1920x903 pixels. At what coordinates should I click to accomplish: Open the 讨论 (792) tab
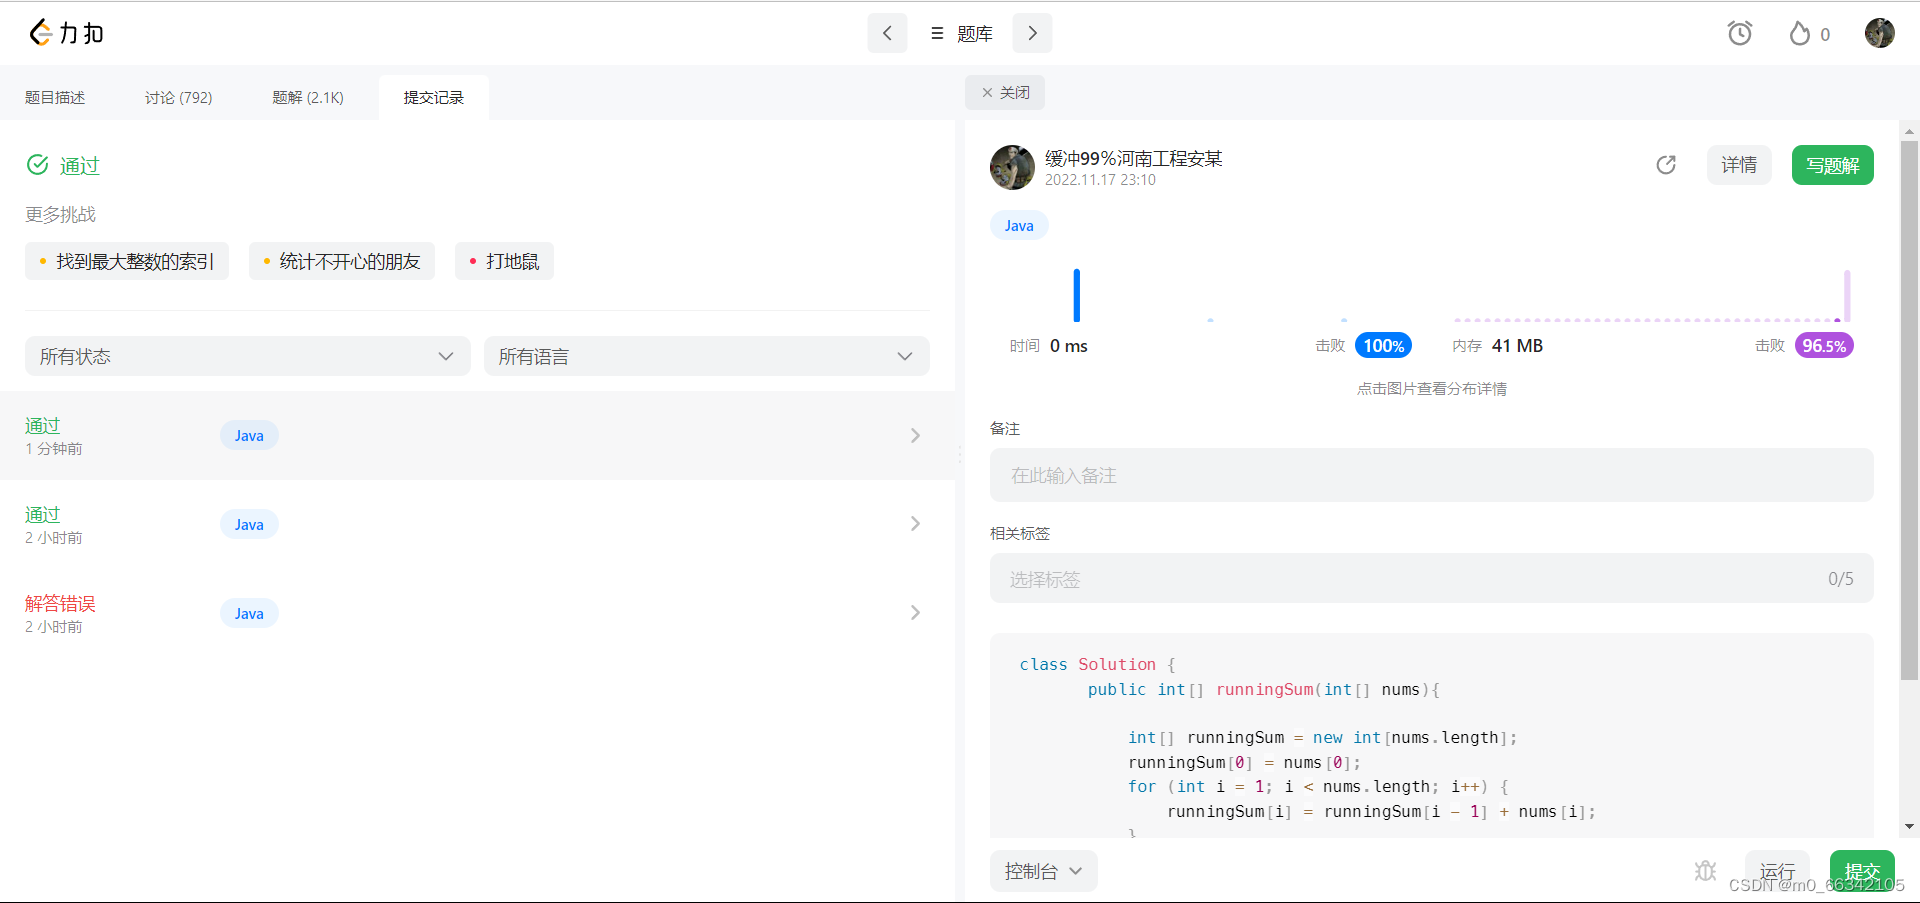[x=178, y=97]
